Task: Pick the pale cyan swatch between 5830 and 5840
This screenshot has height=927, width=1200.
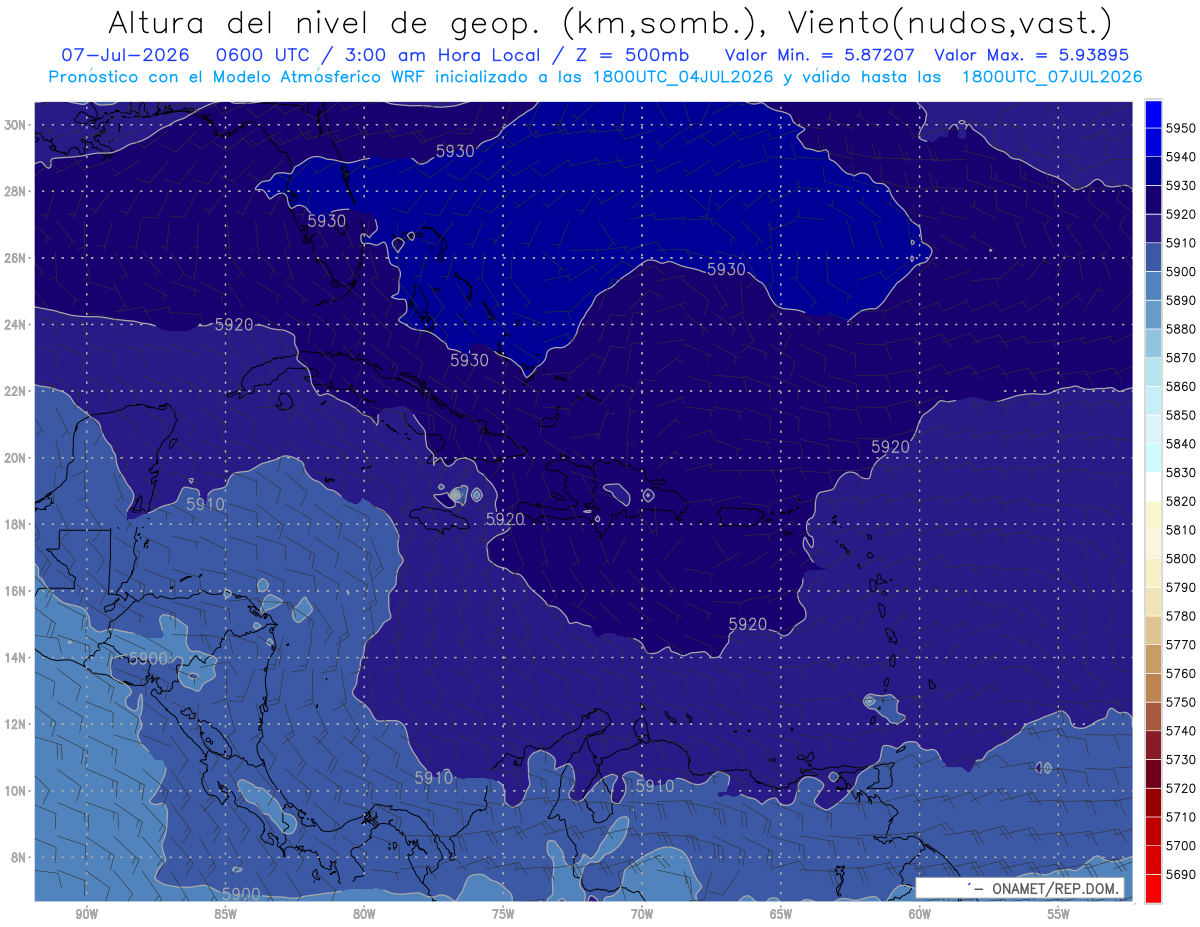Action: pos(1153,457)
